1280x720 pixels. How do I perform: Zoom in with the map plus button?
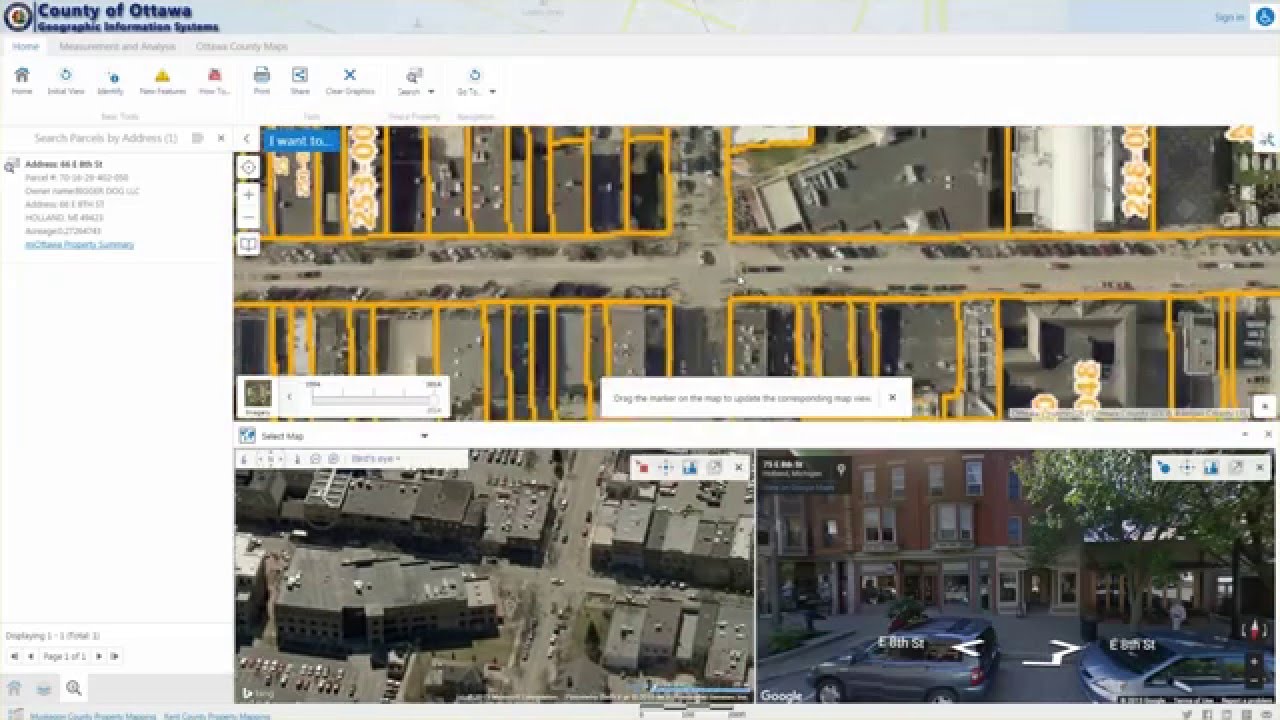(248, 195)
